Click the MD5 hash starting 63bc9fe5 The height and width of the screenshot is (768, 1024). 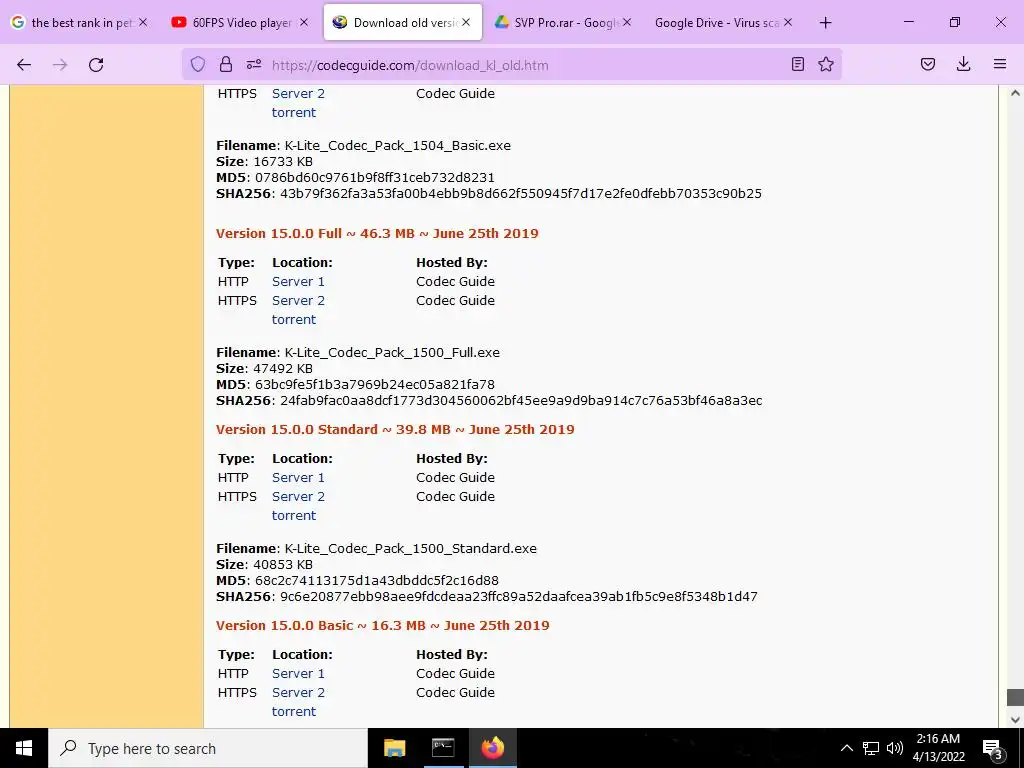click(375, 385)
